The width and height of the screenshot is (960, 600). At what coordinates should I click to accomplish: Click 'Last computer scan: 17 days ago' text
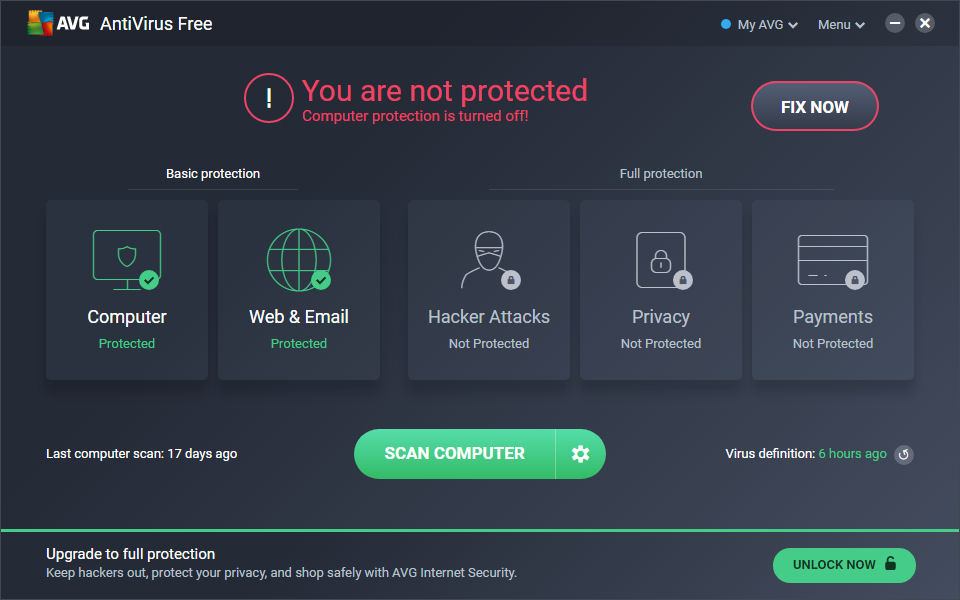[141, 454]
